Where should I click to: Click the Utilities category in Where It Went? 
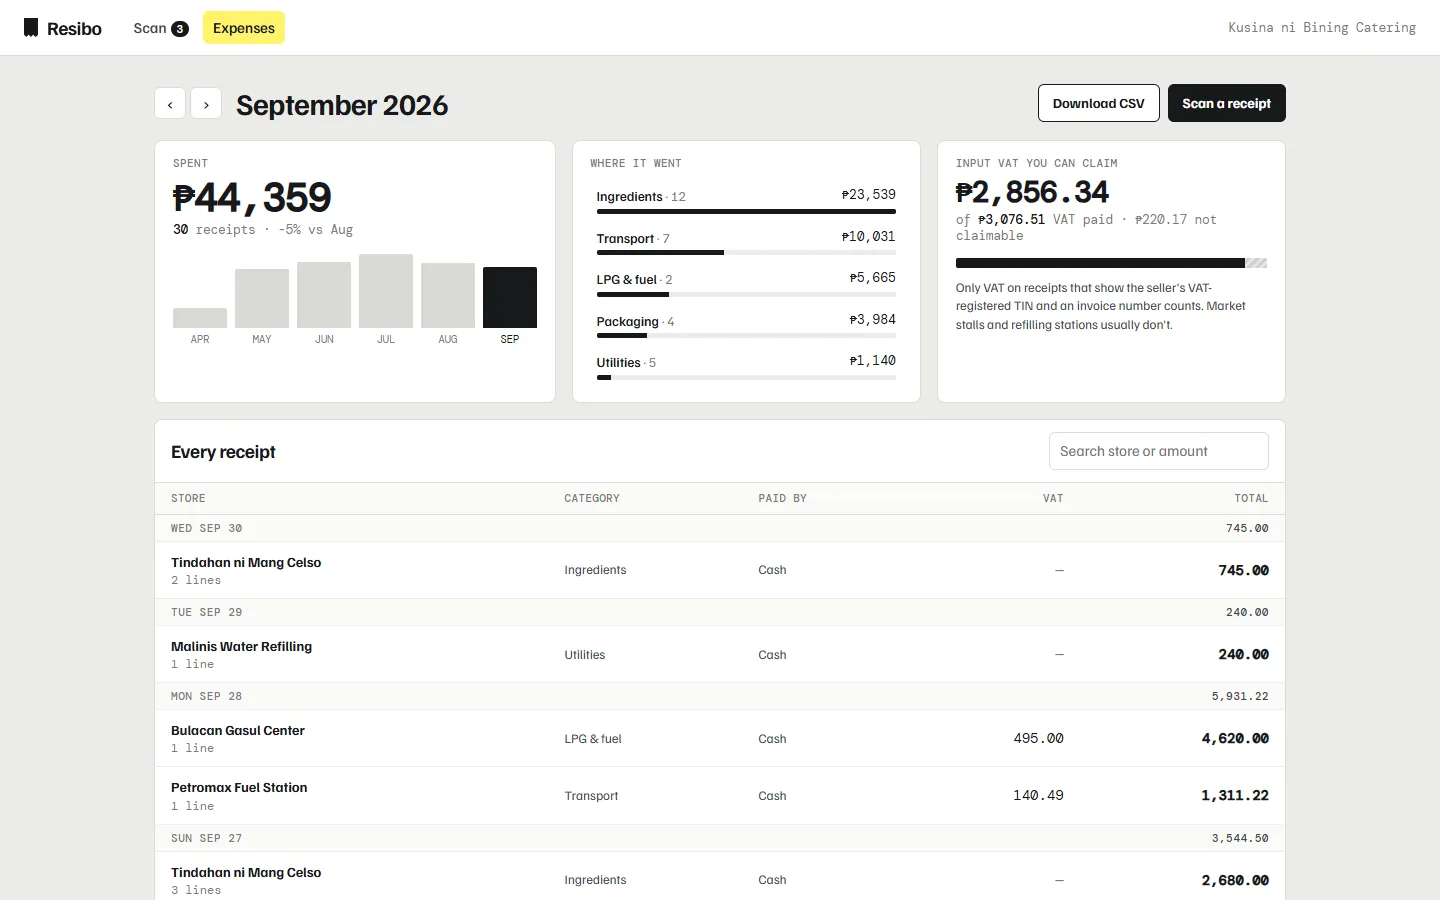[746, 366]
